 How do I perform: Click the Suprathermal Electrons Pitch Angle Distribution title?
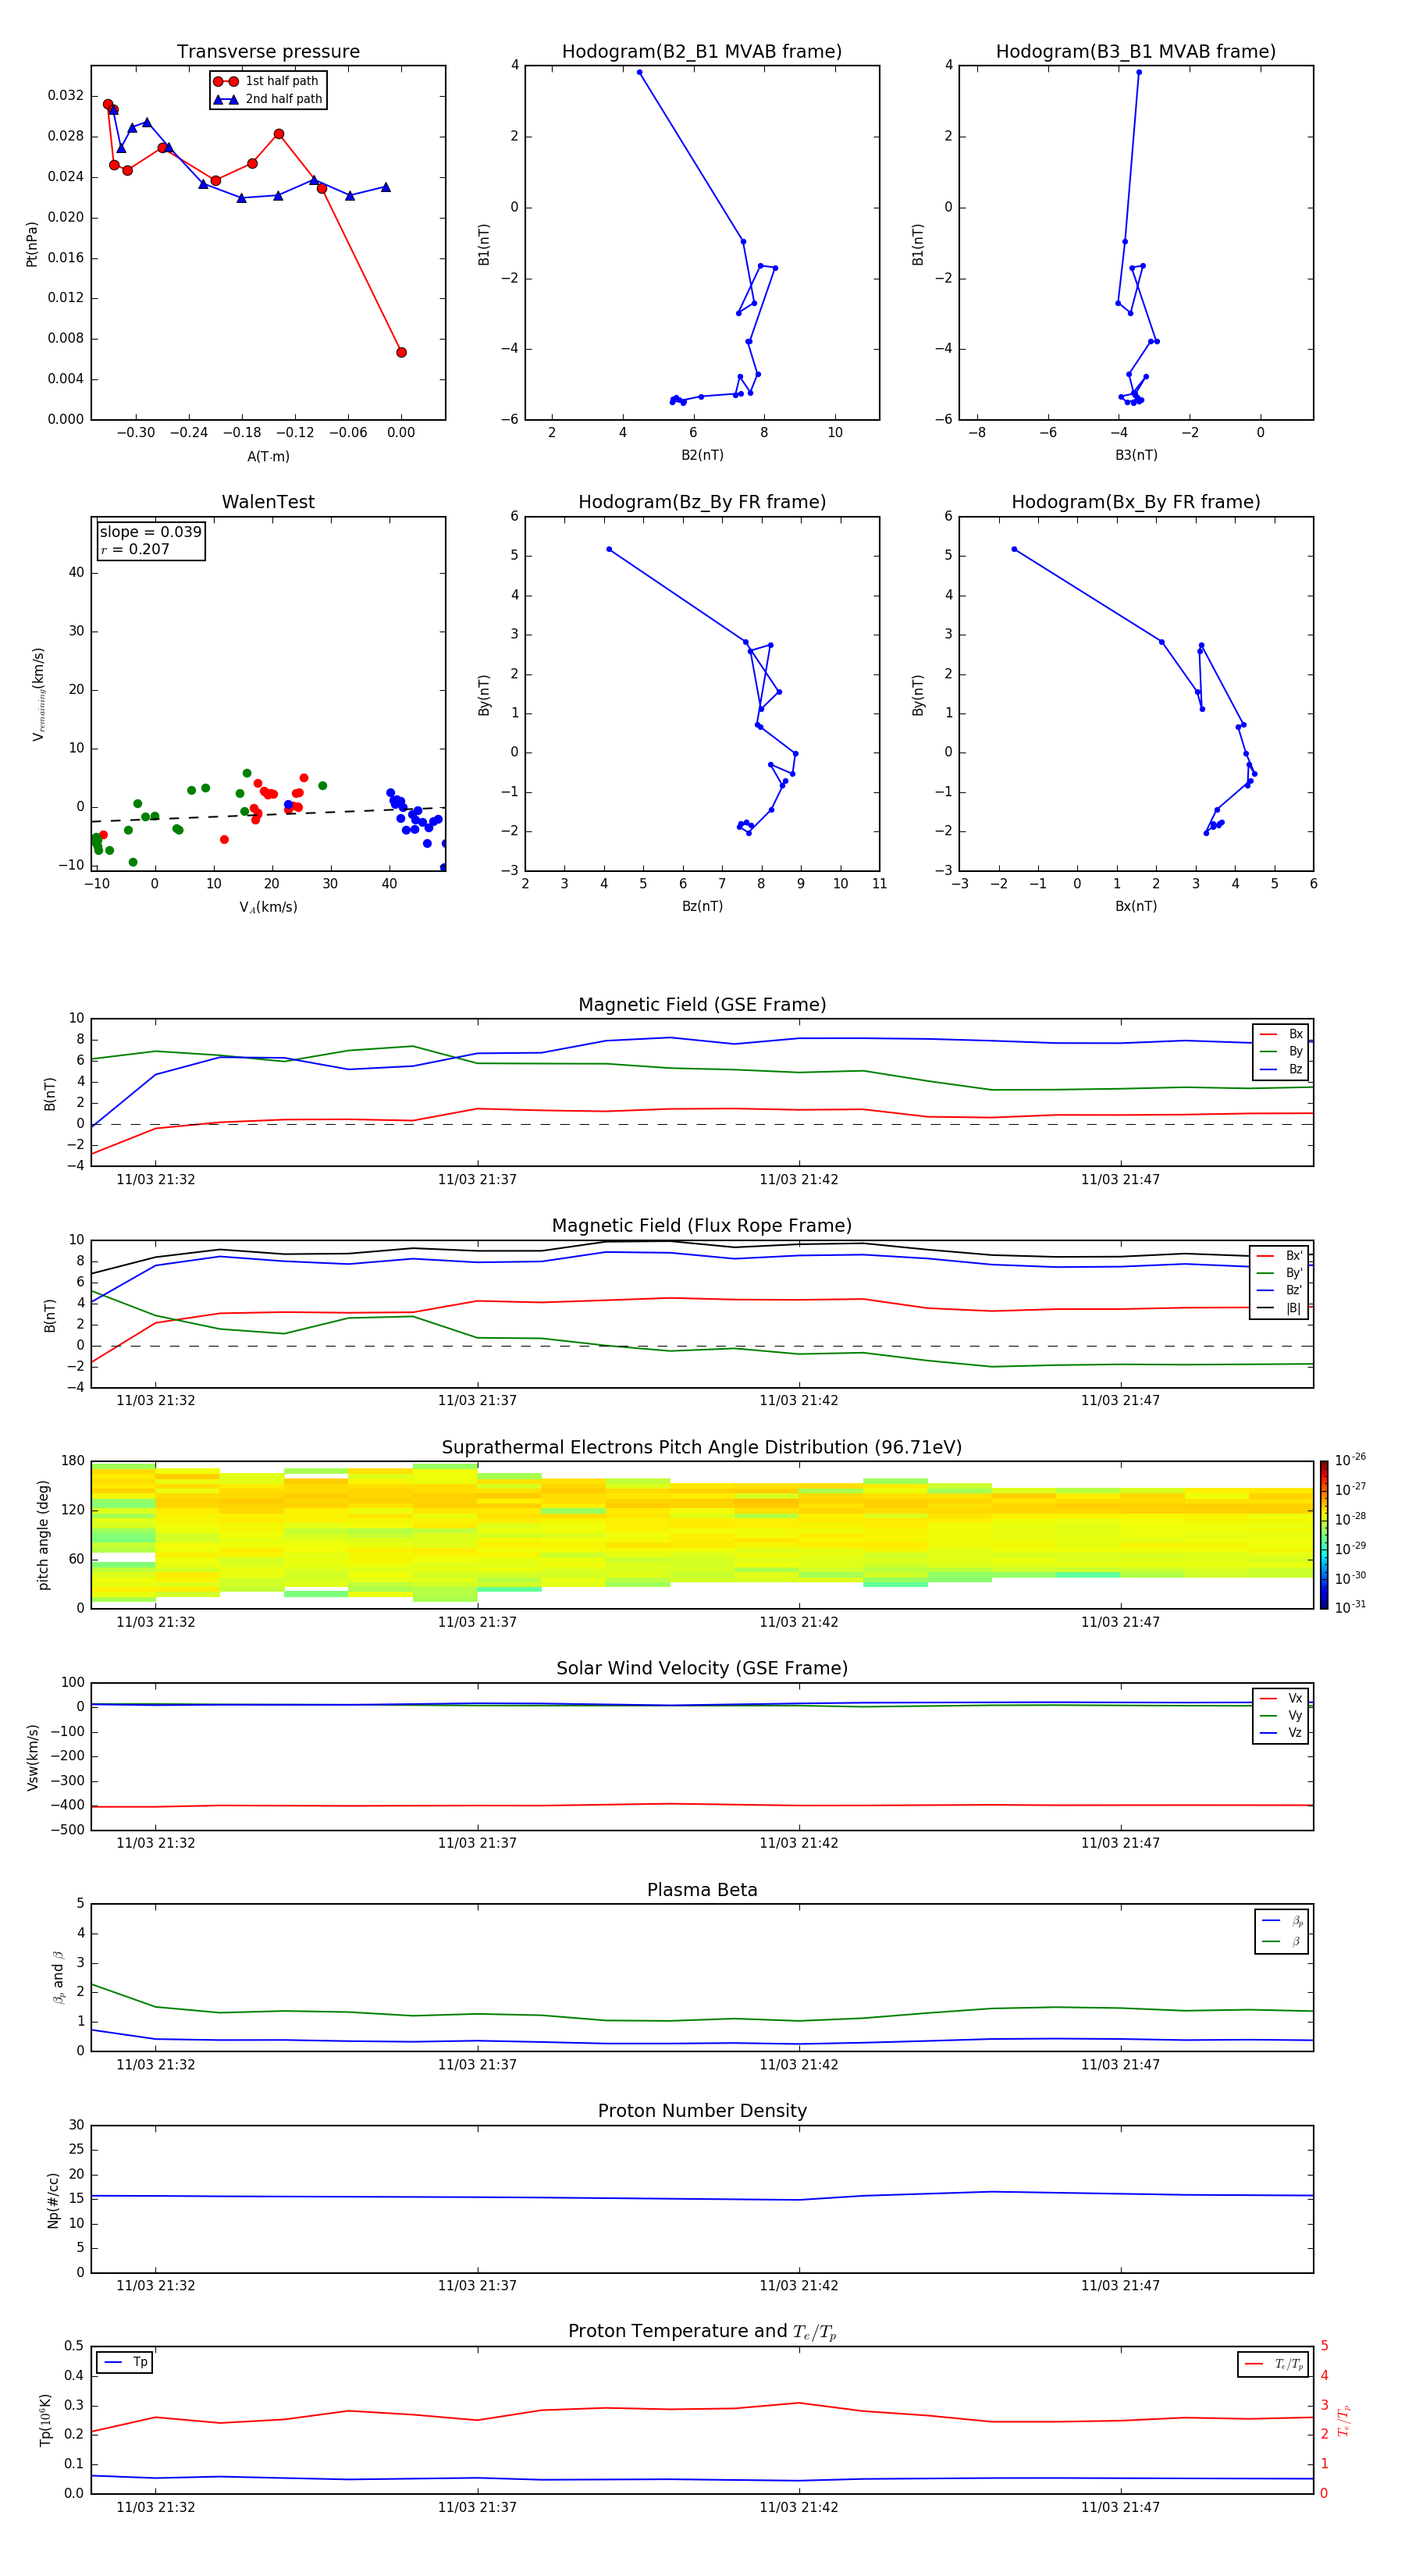(702, 1447)
